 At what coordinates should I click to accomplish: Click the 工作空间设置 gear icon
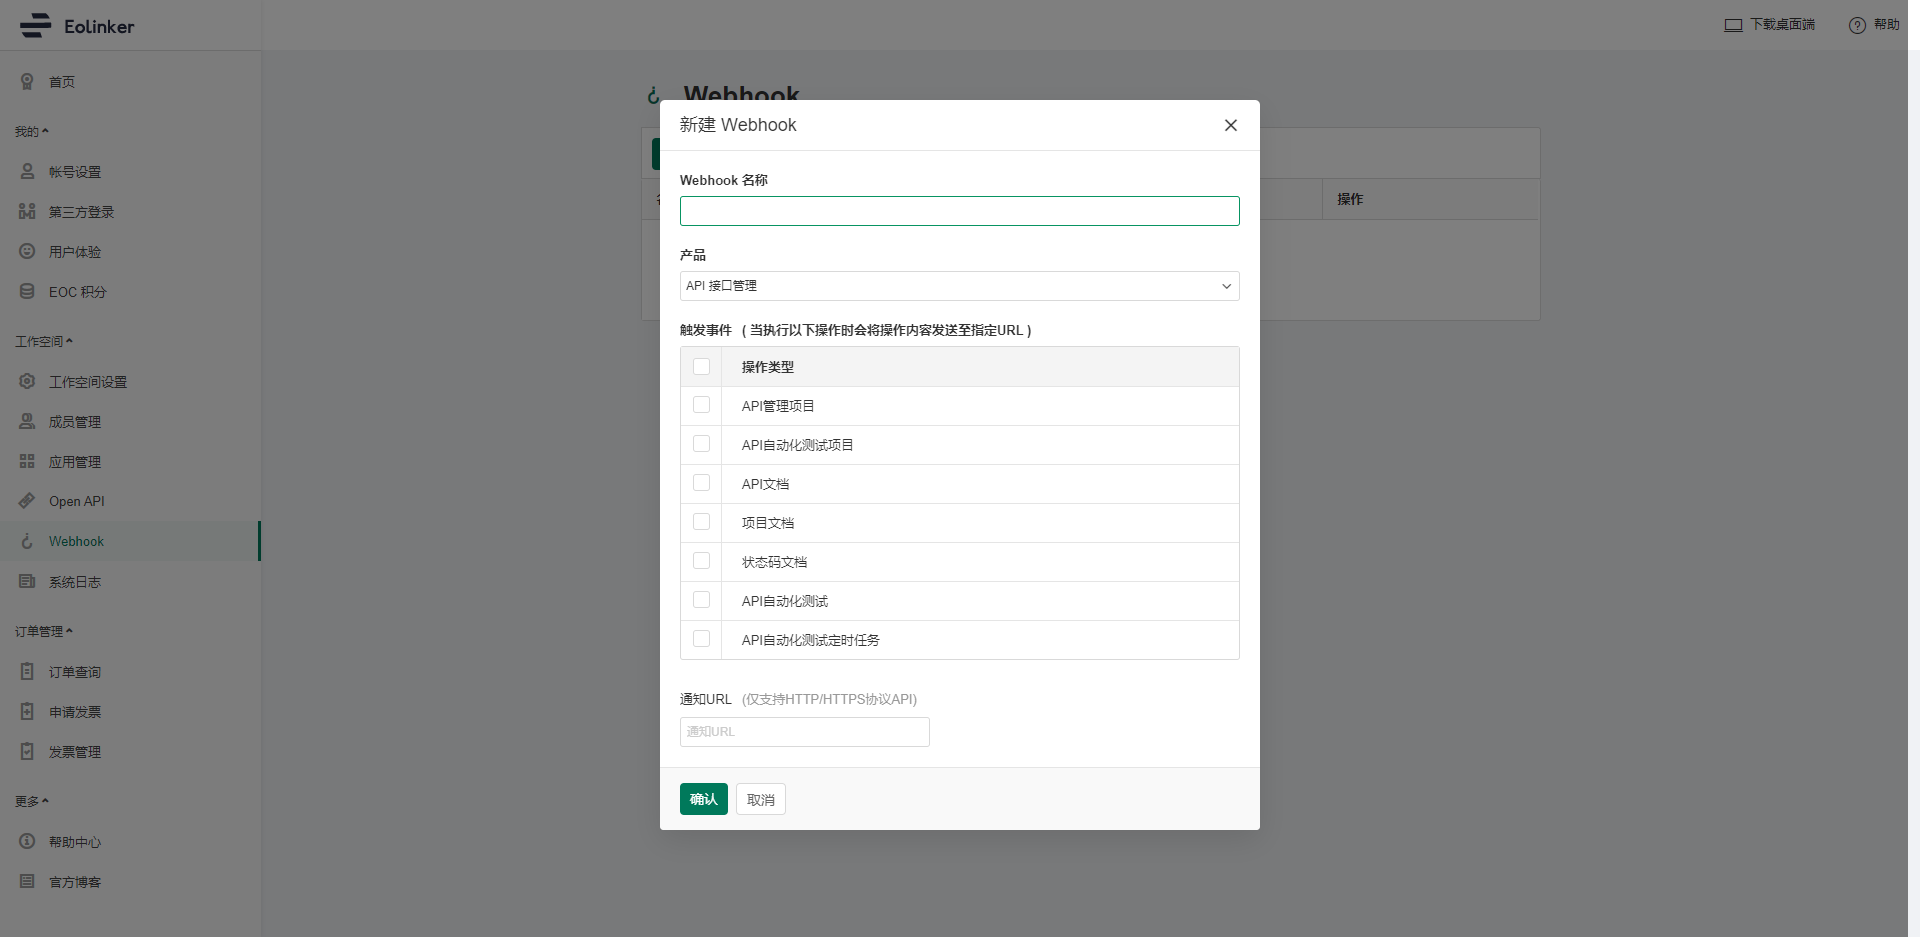click(x=27, y=381)
